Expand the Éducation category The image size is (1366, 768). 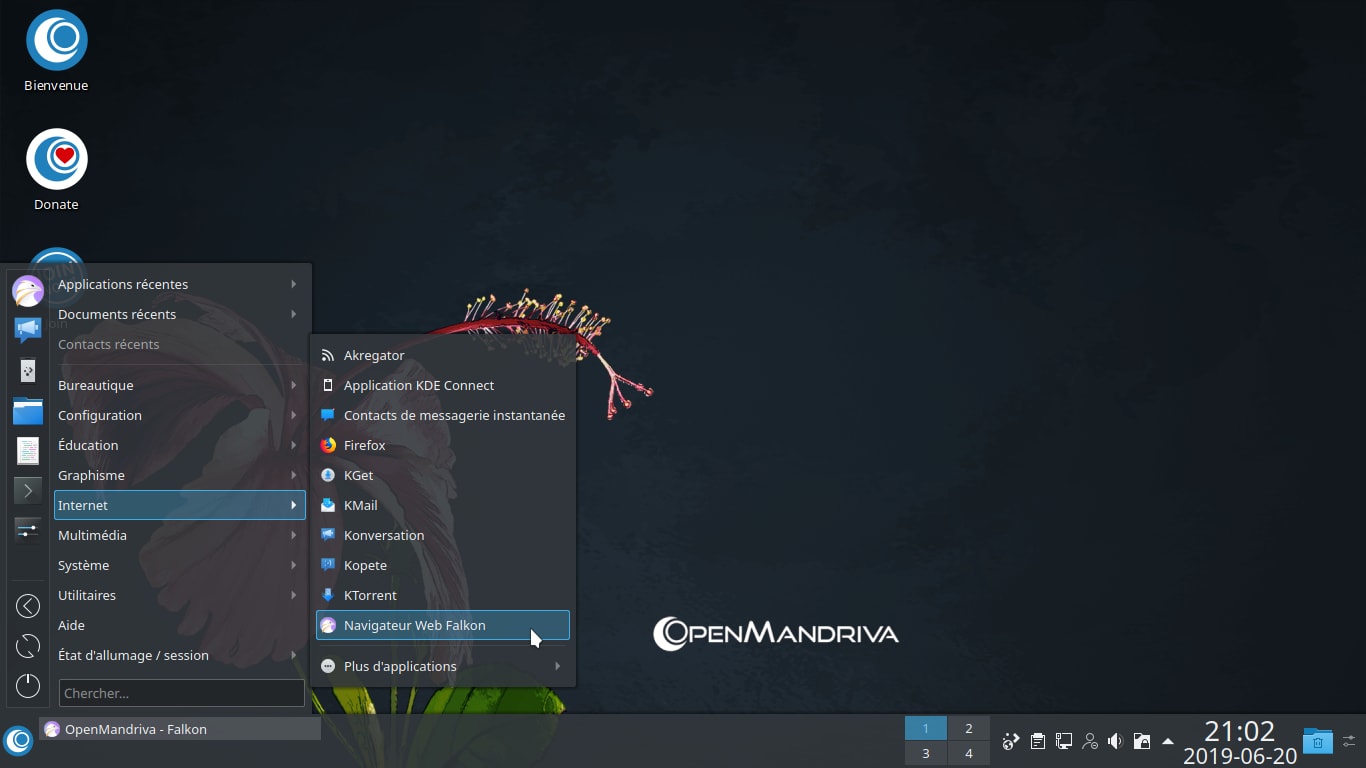[180, 445]
